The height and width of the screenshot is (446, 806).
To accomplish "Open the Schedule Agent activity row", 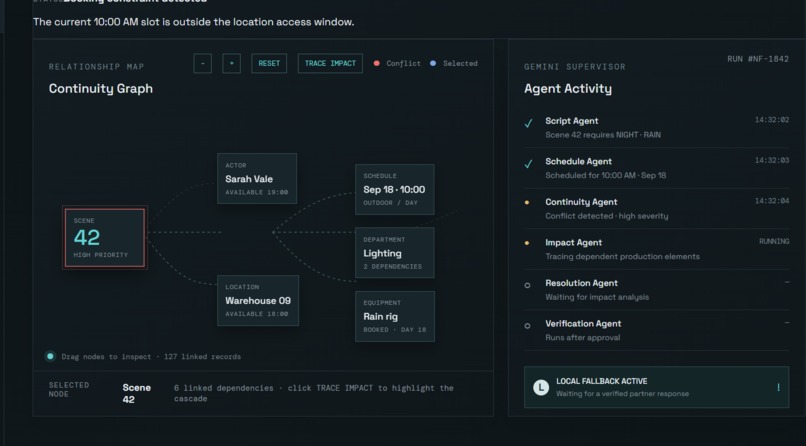I will [656, 168].
